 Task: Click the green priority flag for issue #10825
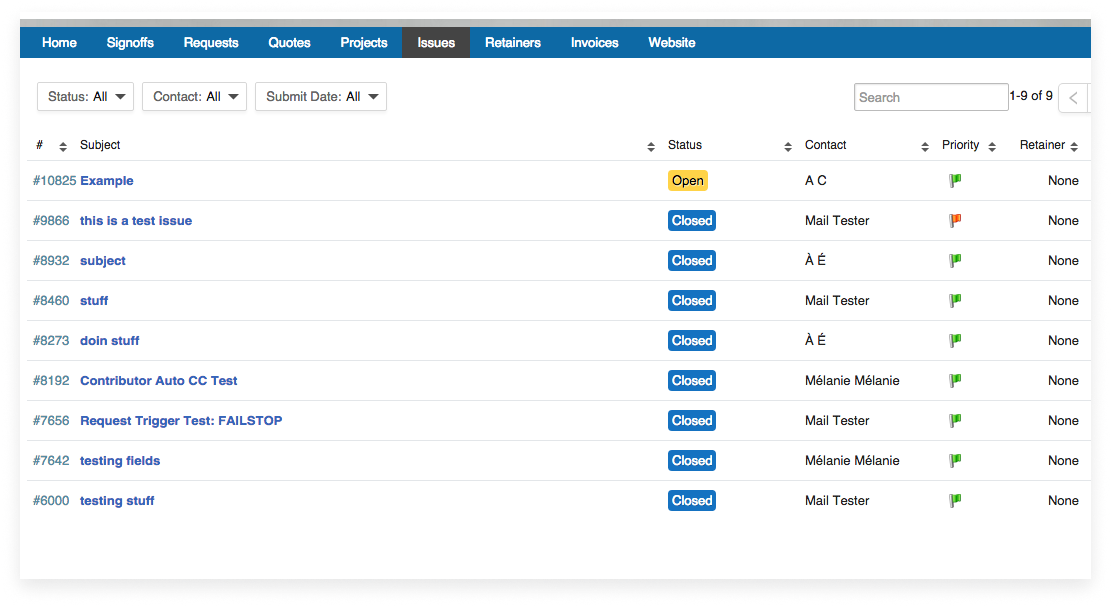[x=955, y=180]
